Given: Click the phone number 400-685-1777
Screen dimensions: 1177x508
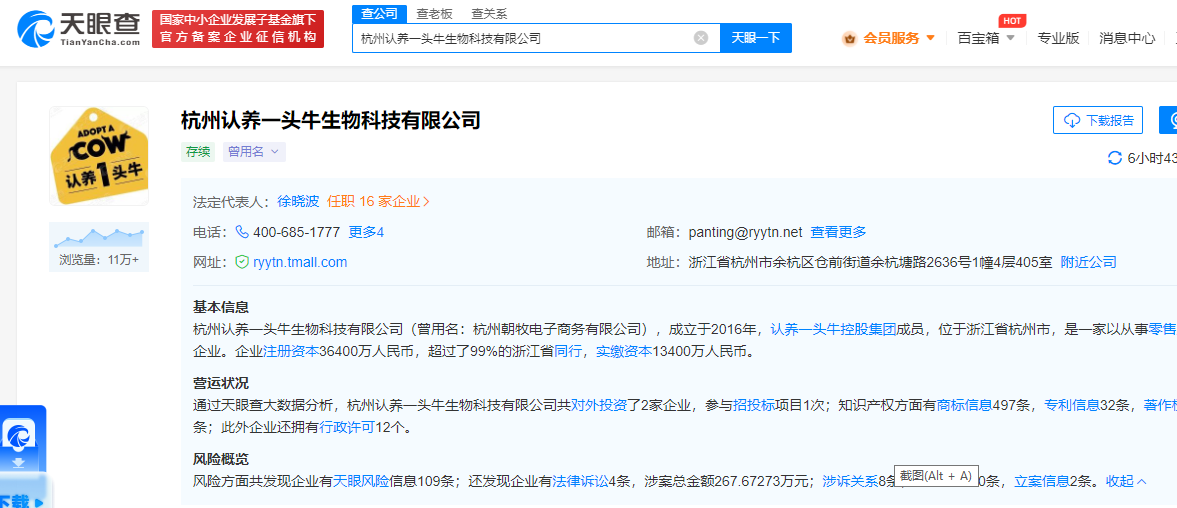Looking at the screenshot, I should (x=297, y=232).
